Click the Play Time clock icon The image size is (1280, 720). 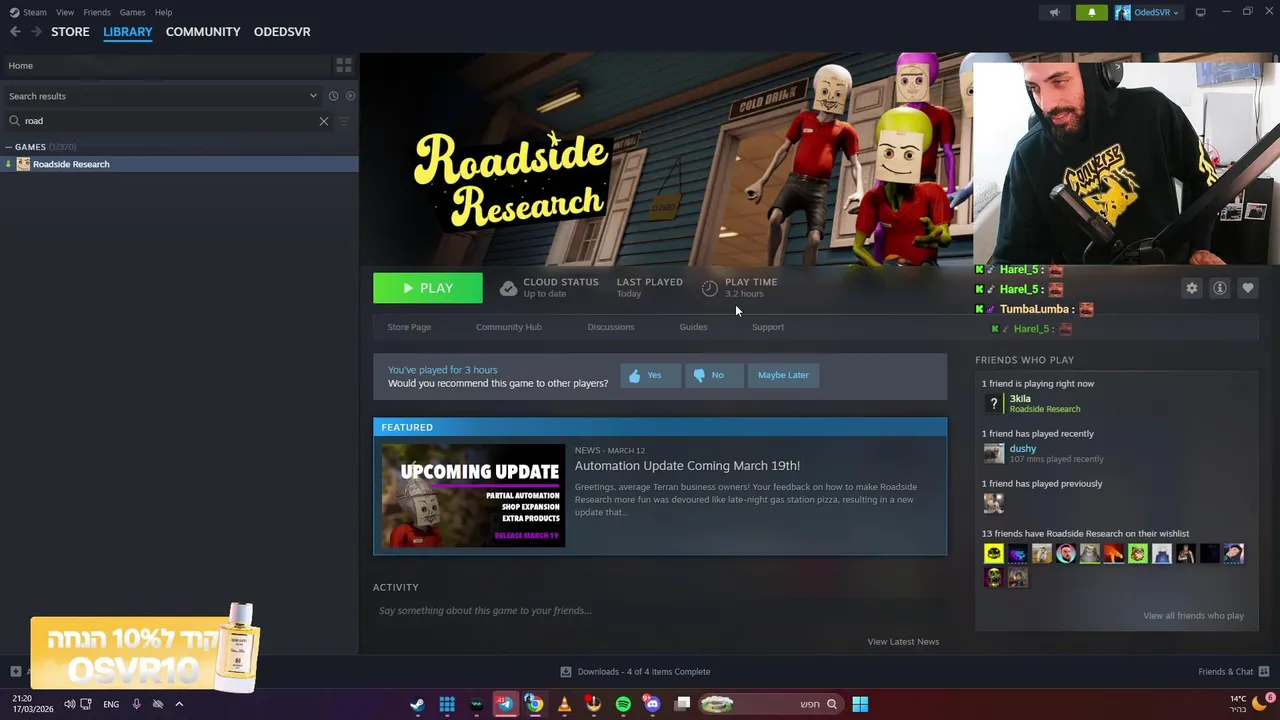click(x=709, y=288)
